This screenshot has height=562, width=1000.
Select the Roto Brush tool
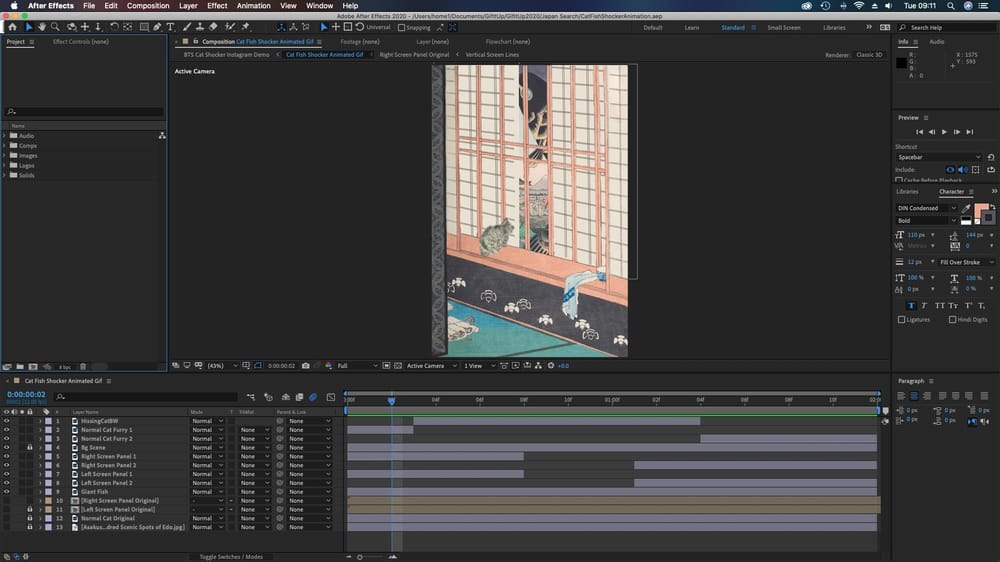(x=230, y=27)
